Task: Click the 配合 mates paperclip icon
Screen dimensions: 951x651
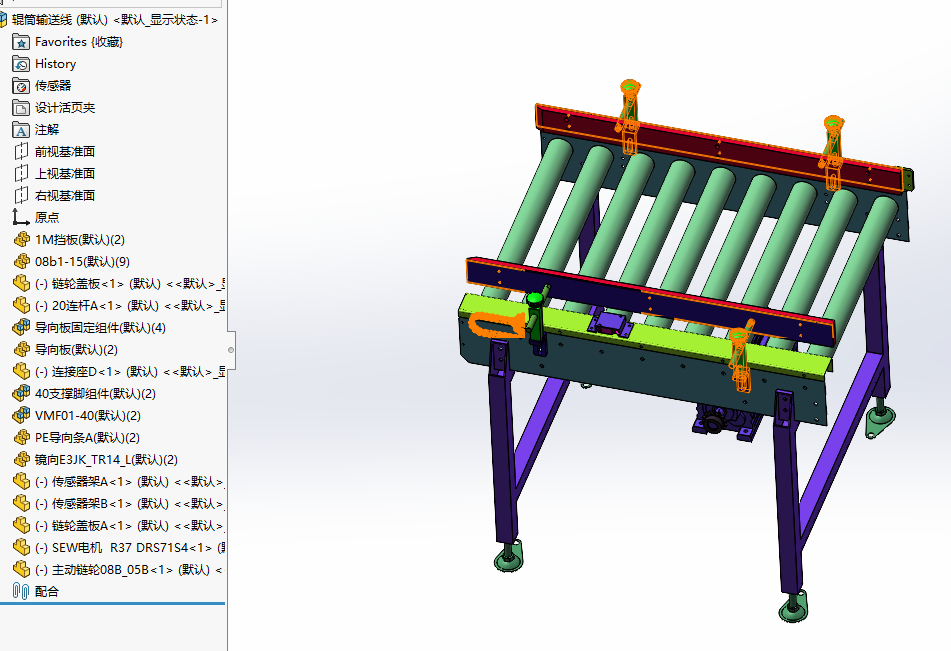Action: tap(21, 592)
